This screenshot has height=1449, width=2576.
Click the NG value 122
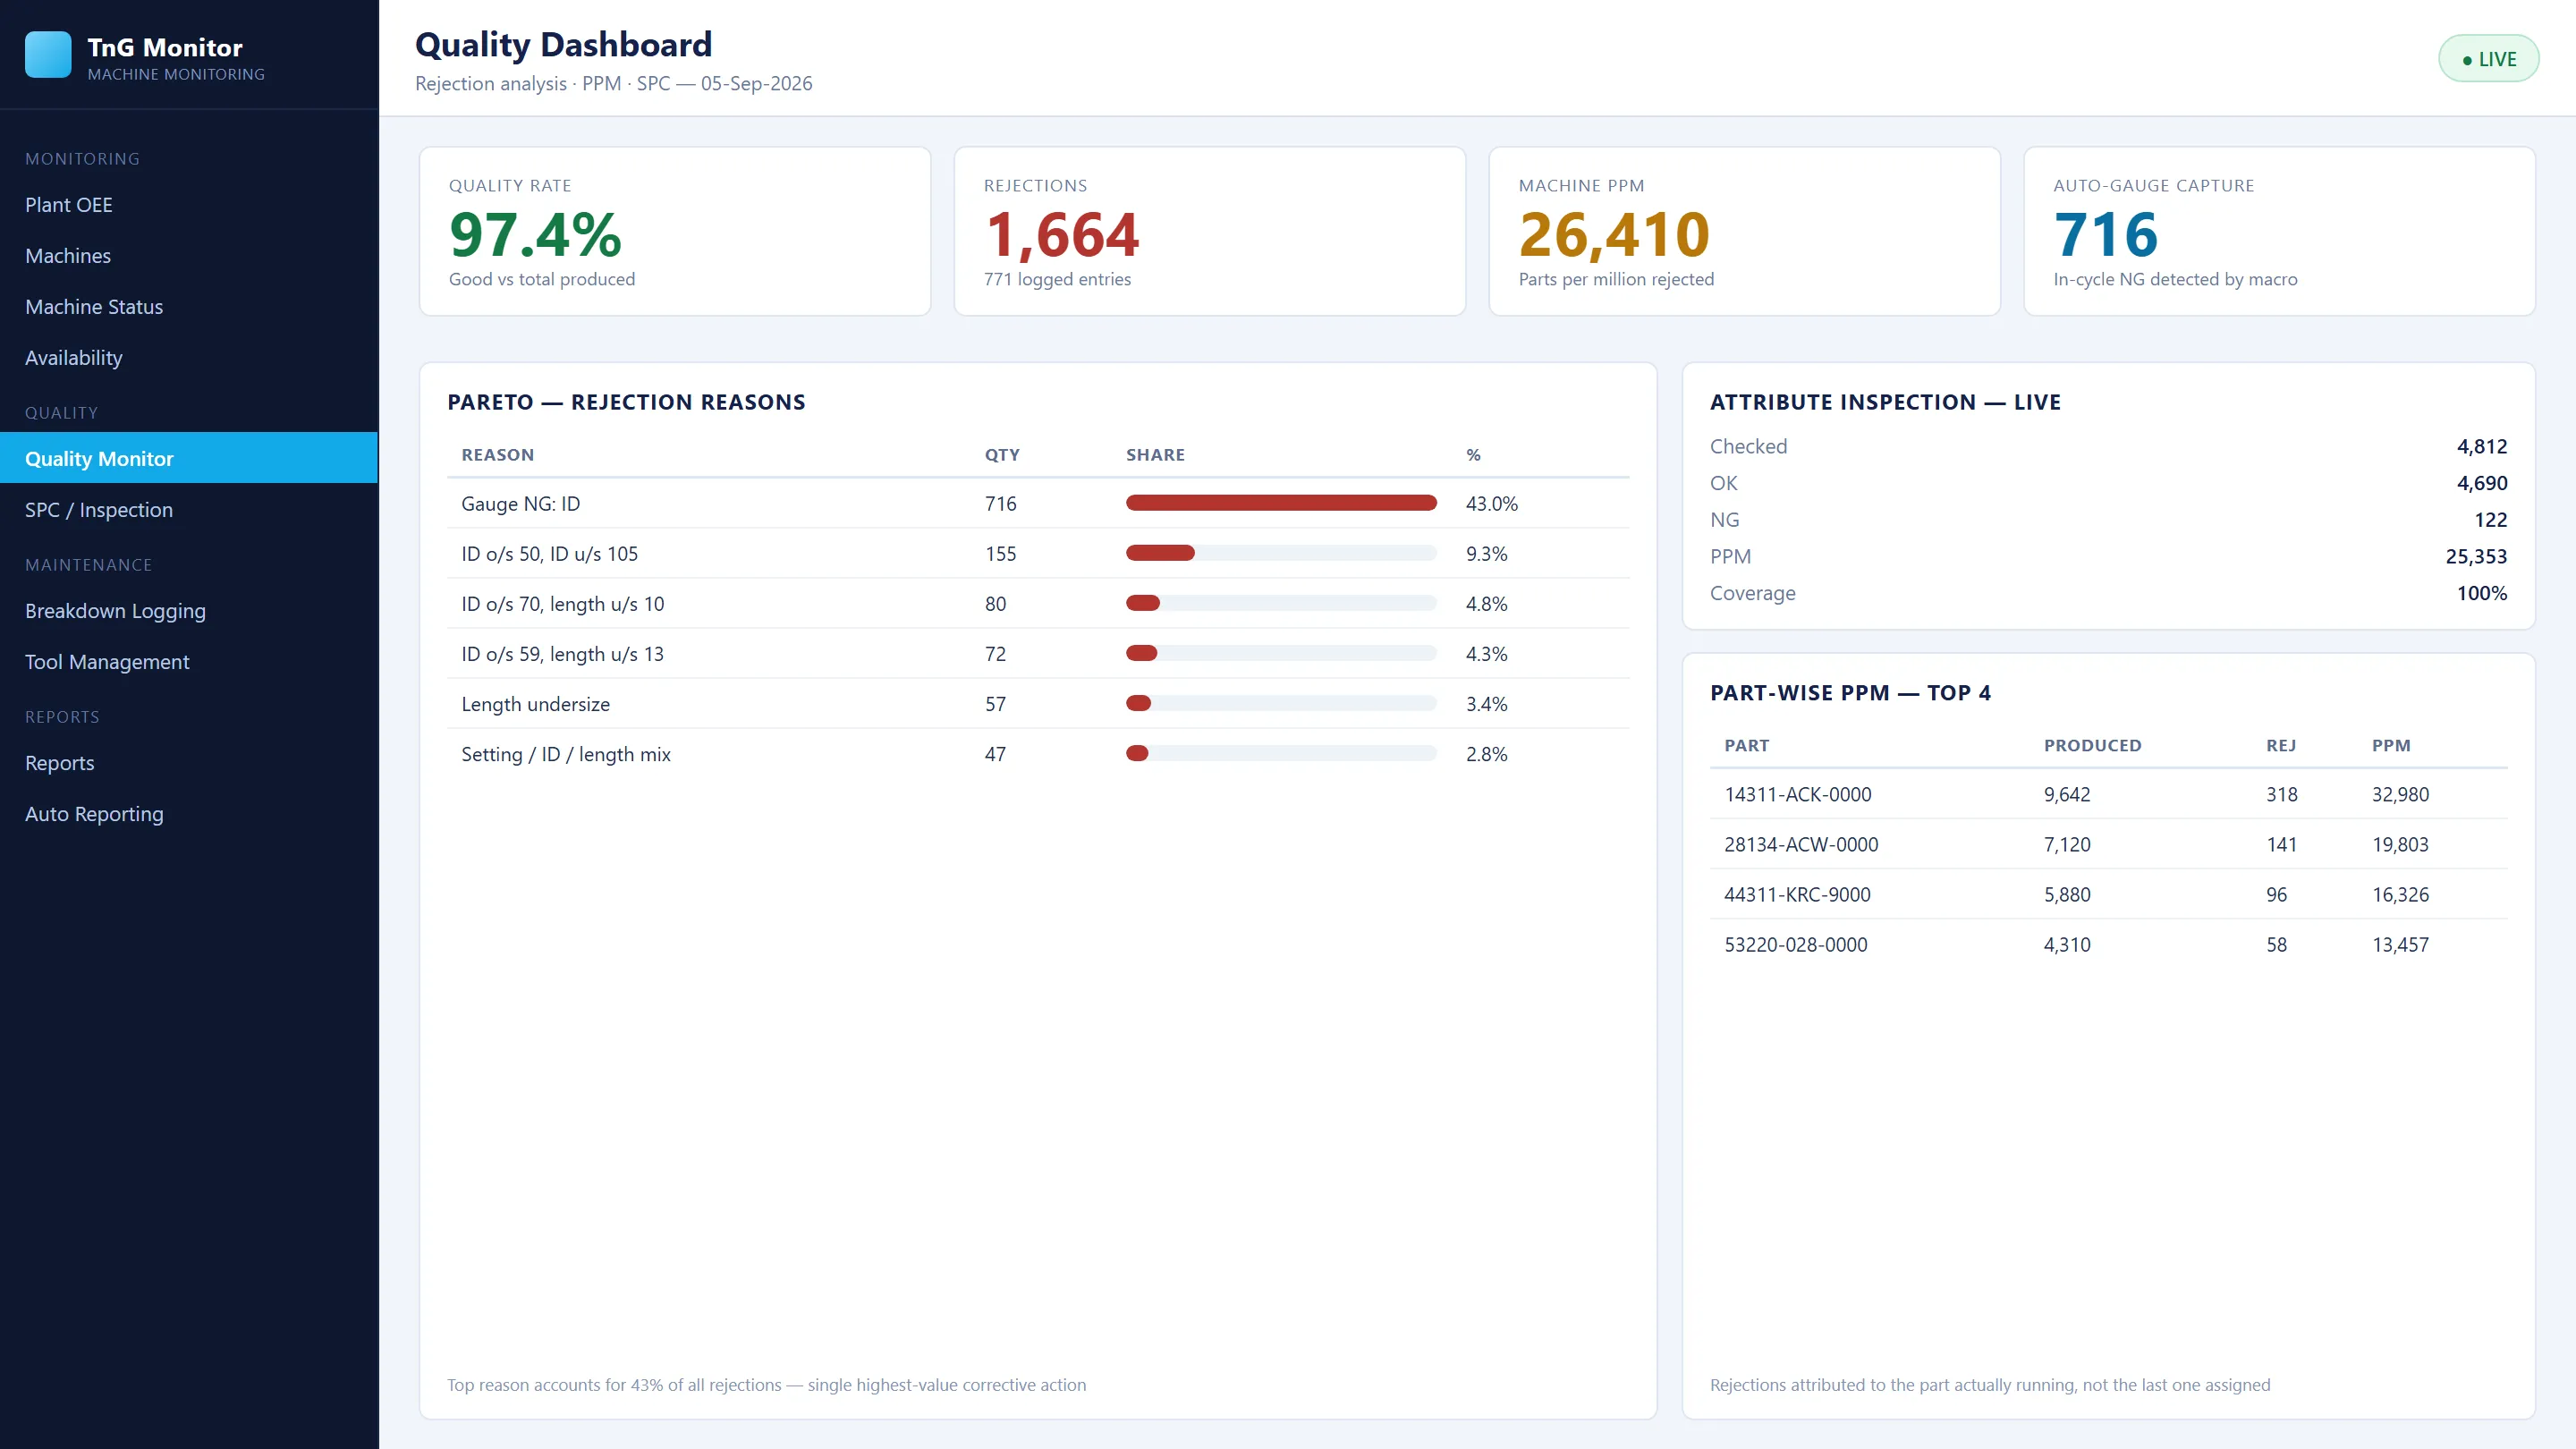pyautogui.click(x=2490, y=520)
